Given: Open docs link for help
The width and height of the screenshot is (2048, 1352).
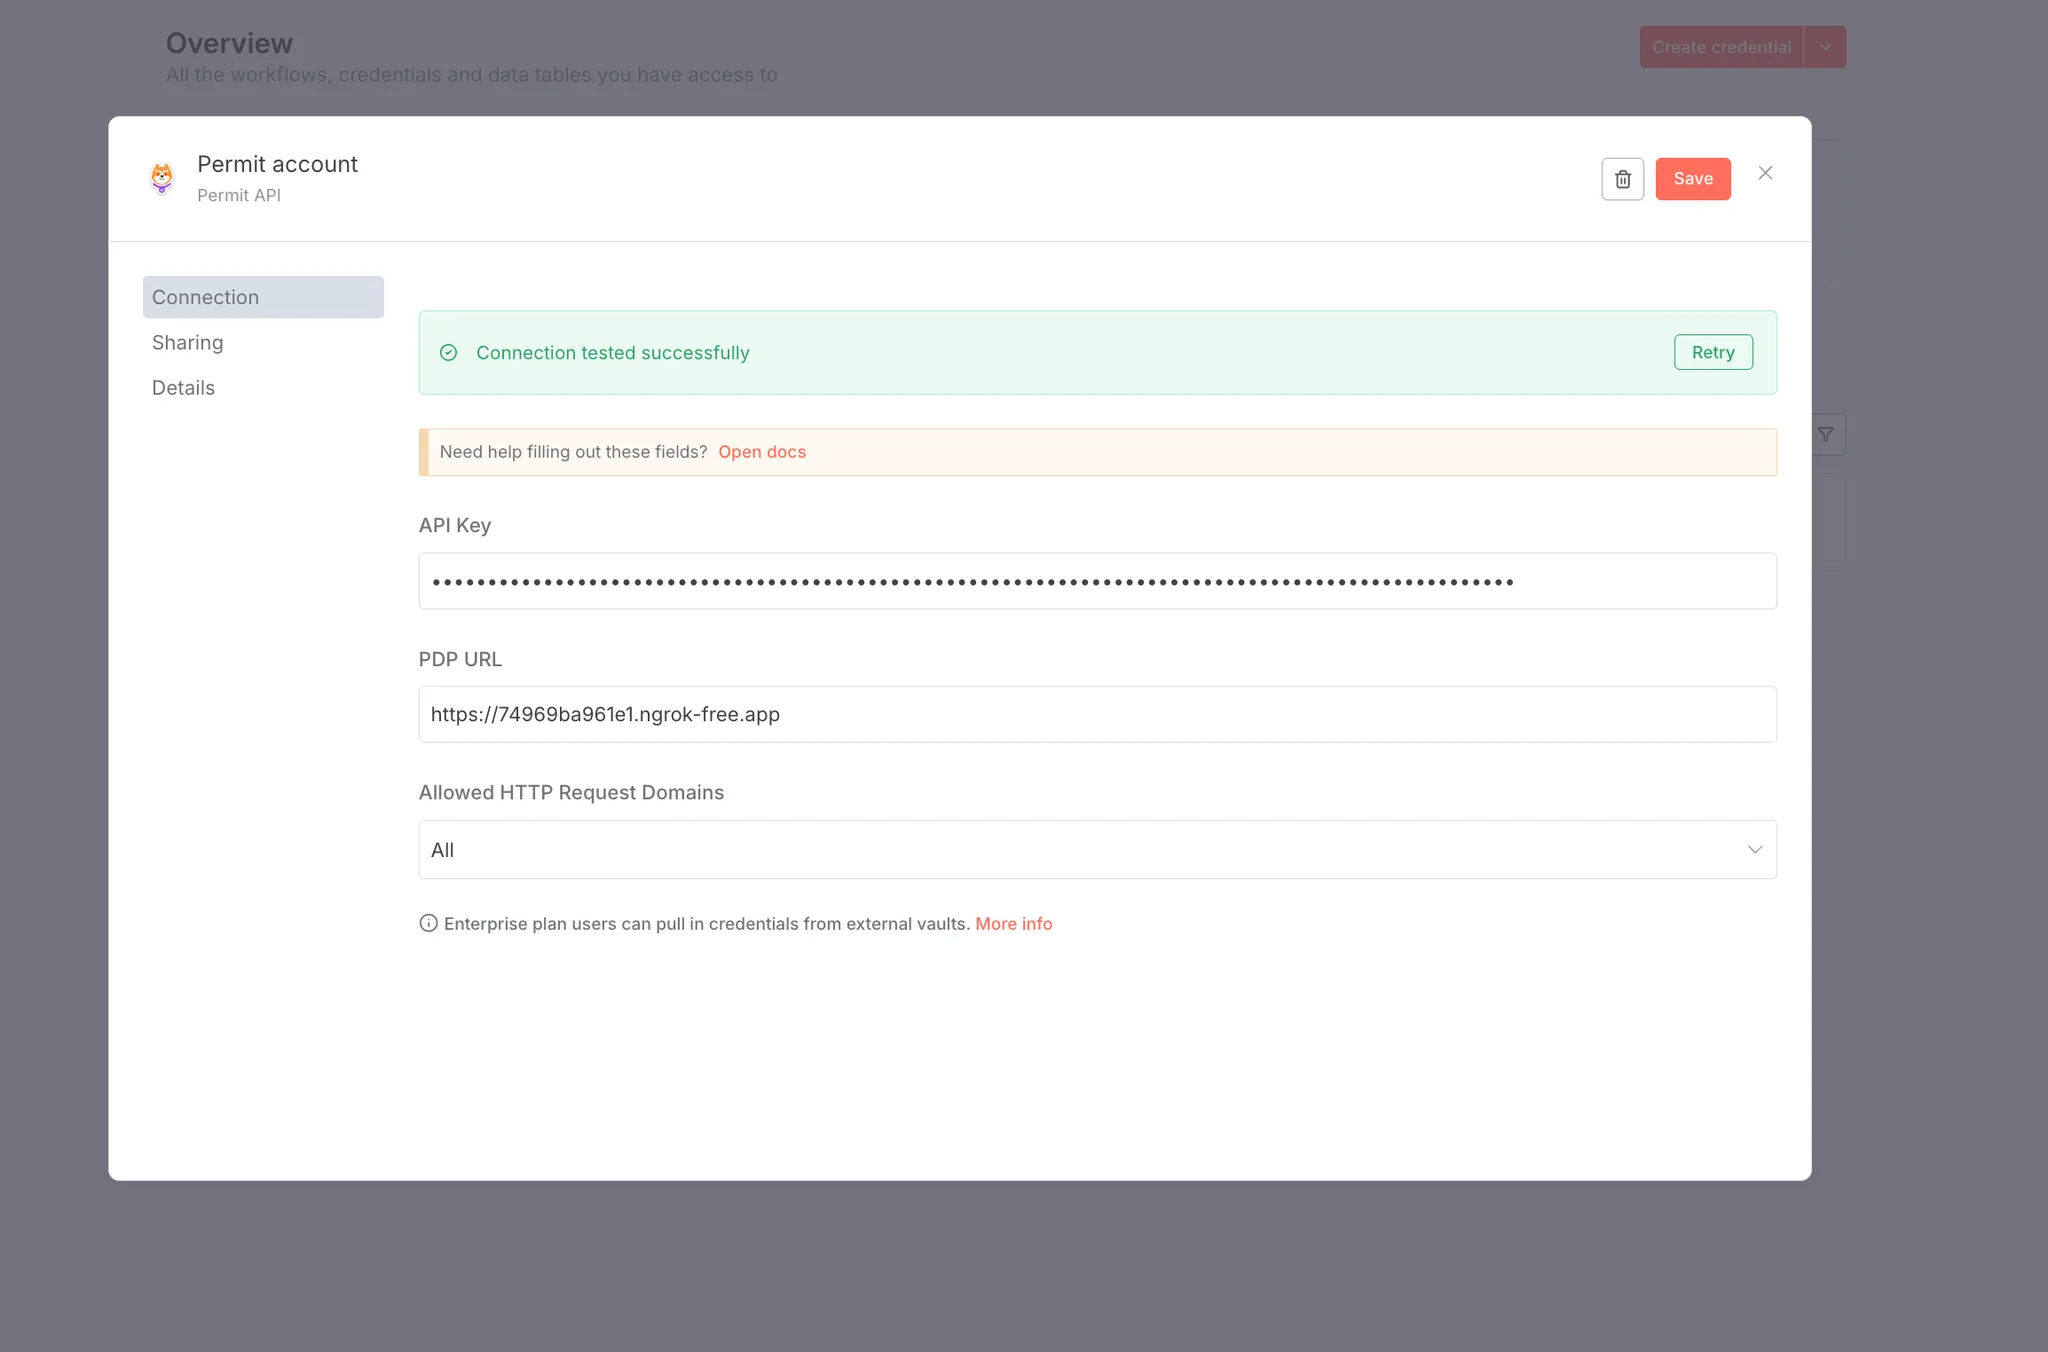Looking at the screenshot, I should [x=762, y=452].
